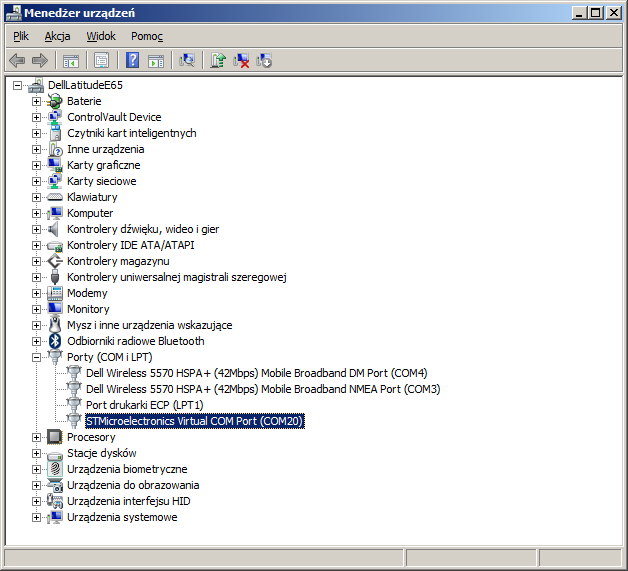Select Urządzenia biometryczne category label
The height and width of the screenshot is (571, 628).
point(127,469)
